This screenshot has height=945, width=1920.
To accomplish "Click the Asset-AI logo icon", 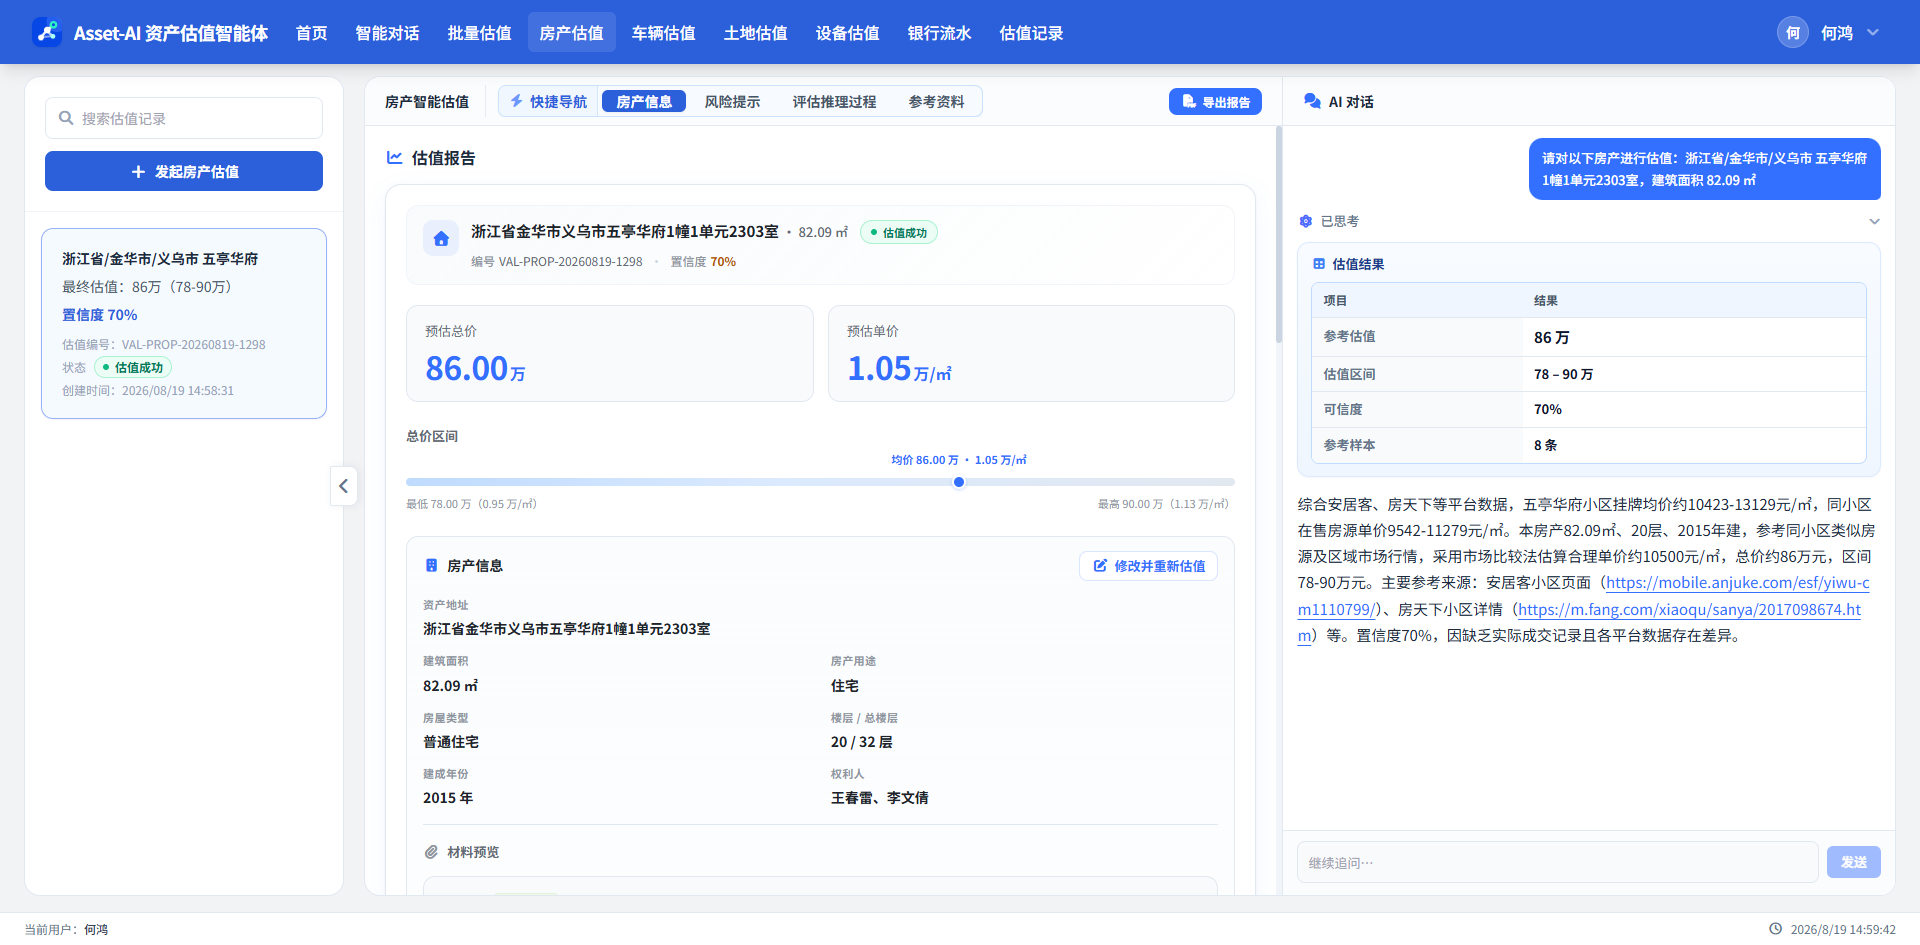I will [46, 32].
